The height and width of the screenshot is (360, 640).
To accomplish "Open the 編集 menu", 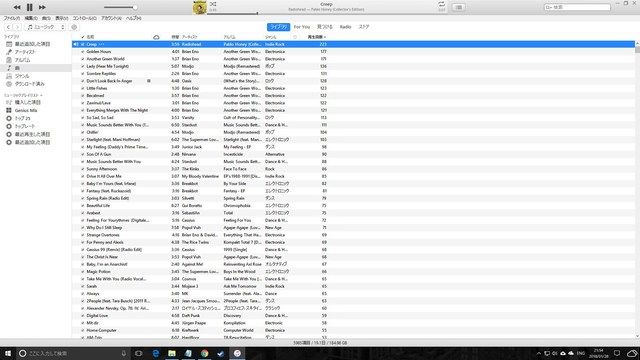I will [x=31, y=18].
